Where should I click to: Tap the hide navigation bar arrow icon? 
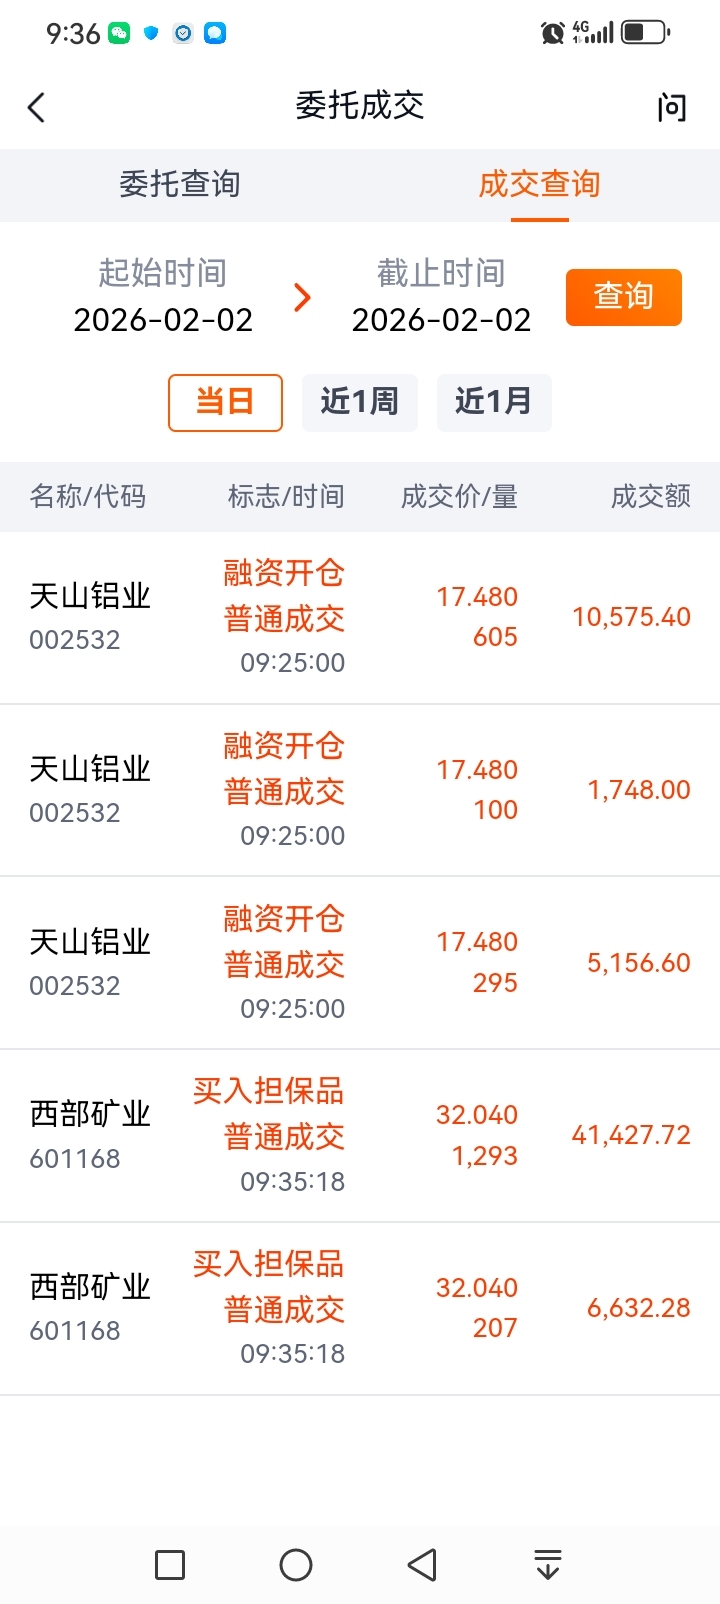(547, 1564)
